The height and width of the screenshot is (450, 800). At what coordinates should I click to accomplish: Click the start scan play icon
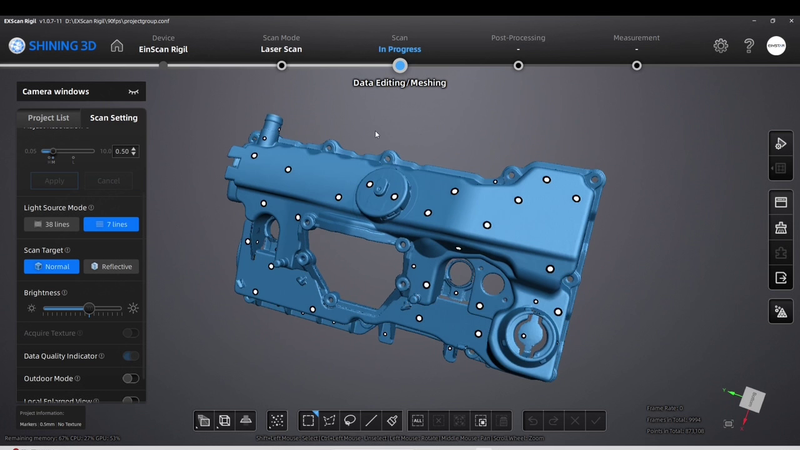pyautogui.click(x=781, y=144)
